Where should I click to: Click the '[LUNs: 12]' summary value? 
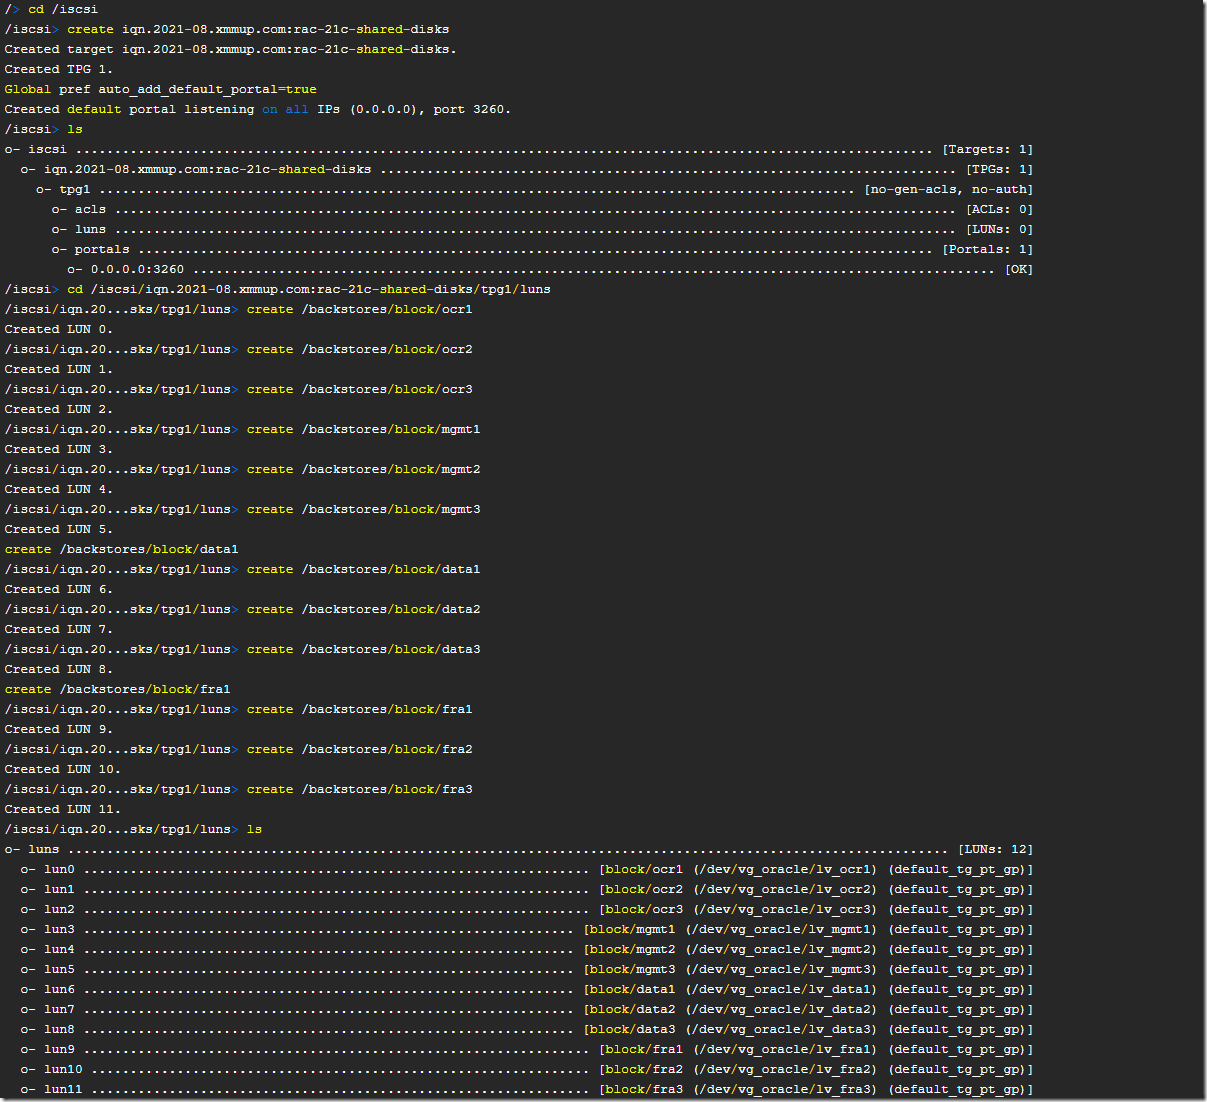(x=995, y=849)
